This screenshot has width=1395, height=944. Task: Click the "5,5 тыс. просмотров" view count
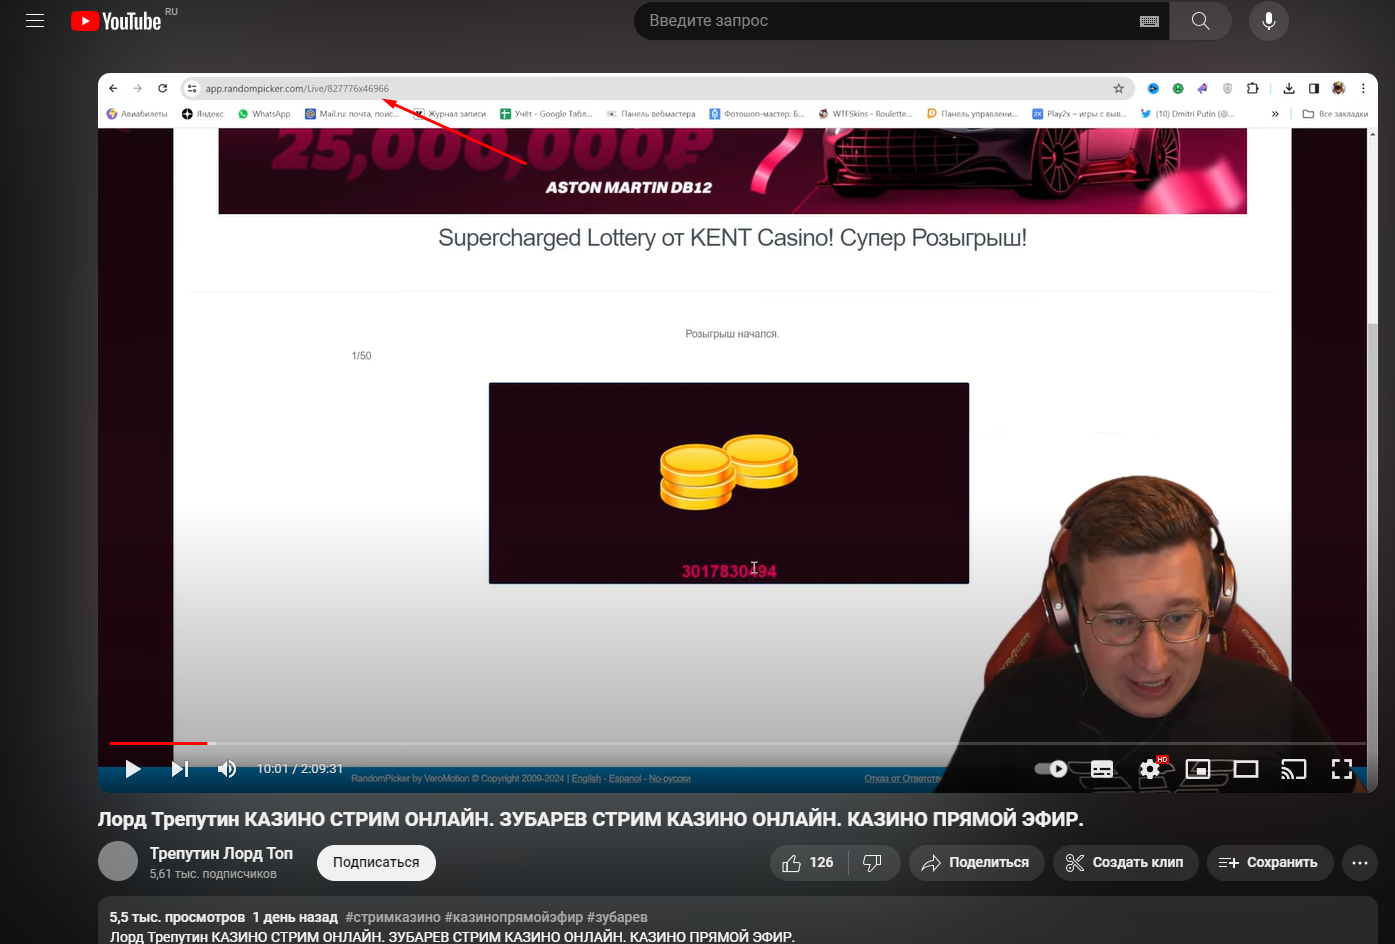177,917
